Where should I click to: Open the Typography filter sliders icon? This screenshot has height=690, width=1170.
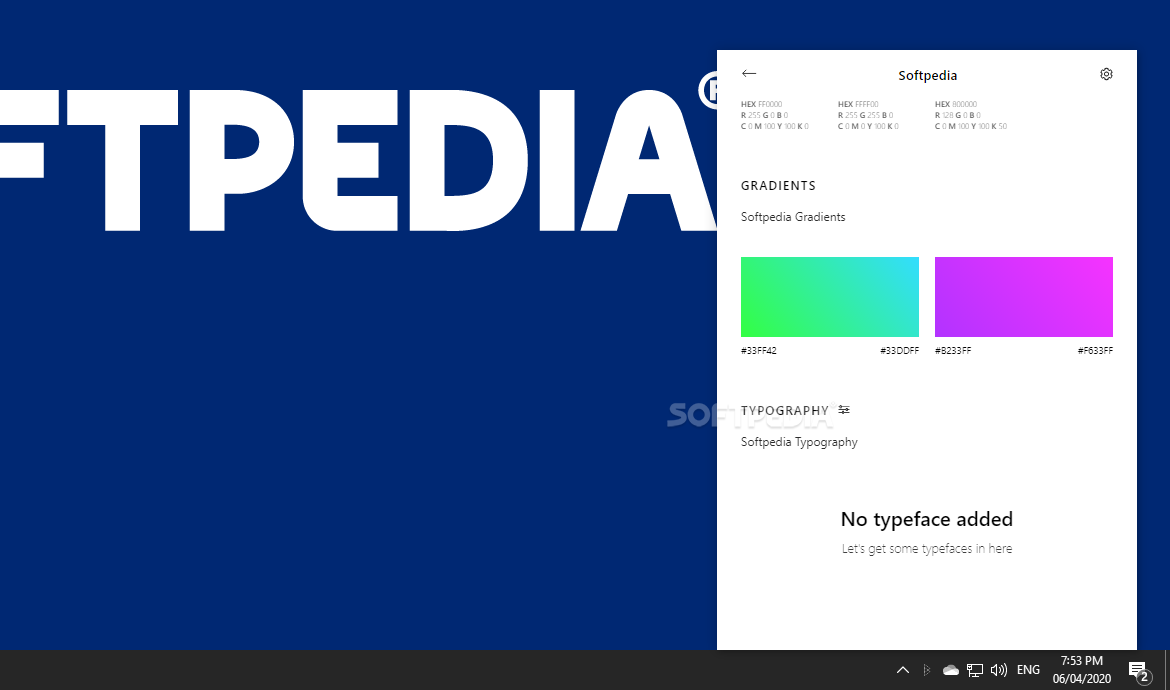pos(844,410)
